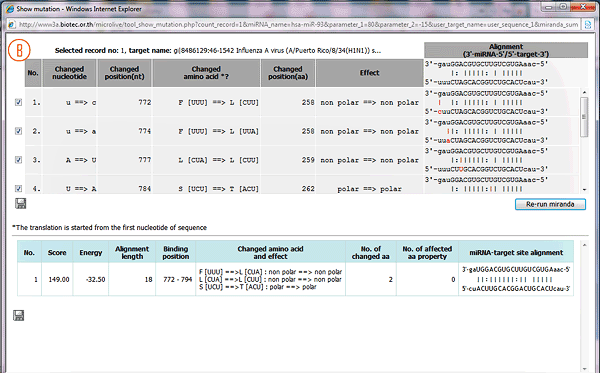Click the Re-run miranda button
This screenshot has height=373, width=600.
[550, 204]
